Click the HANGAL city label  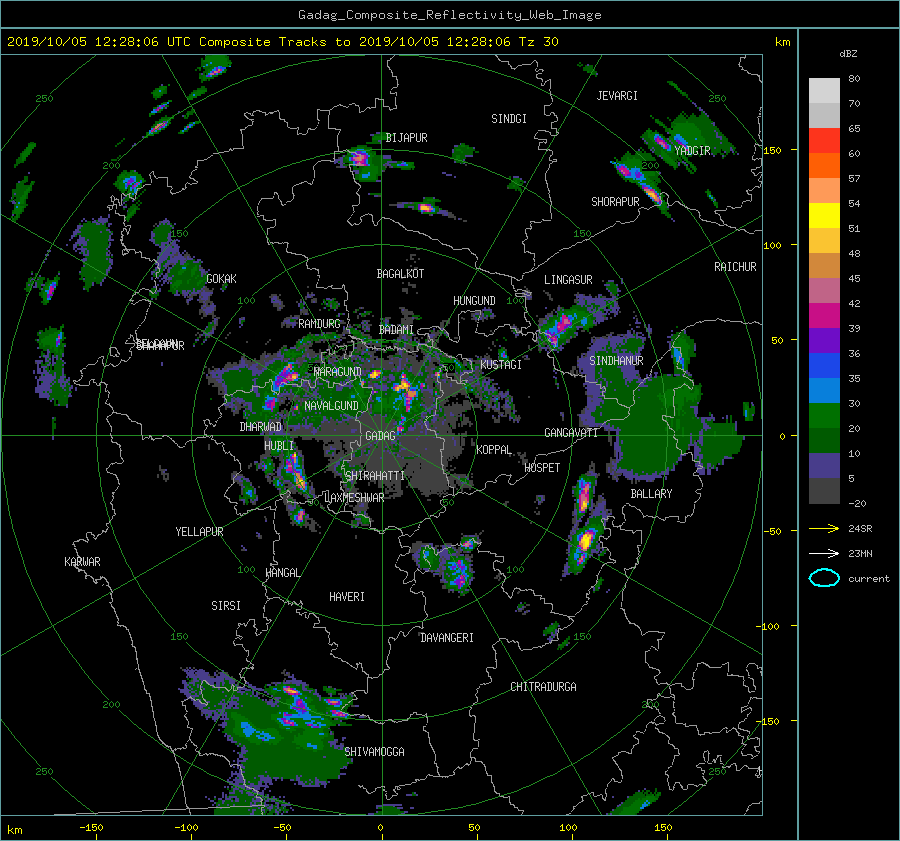[282, 573]
